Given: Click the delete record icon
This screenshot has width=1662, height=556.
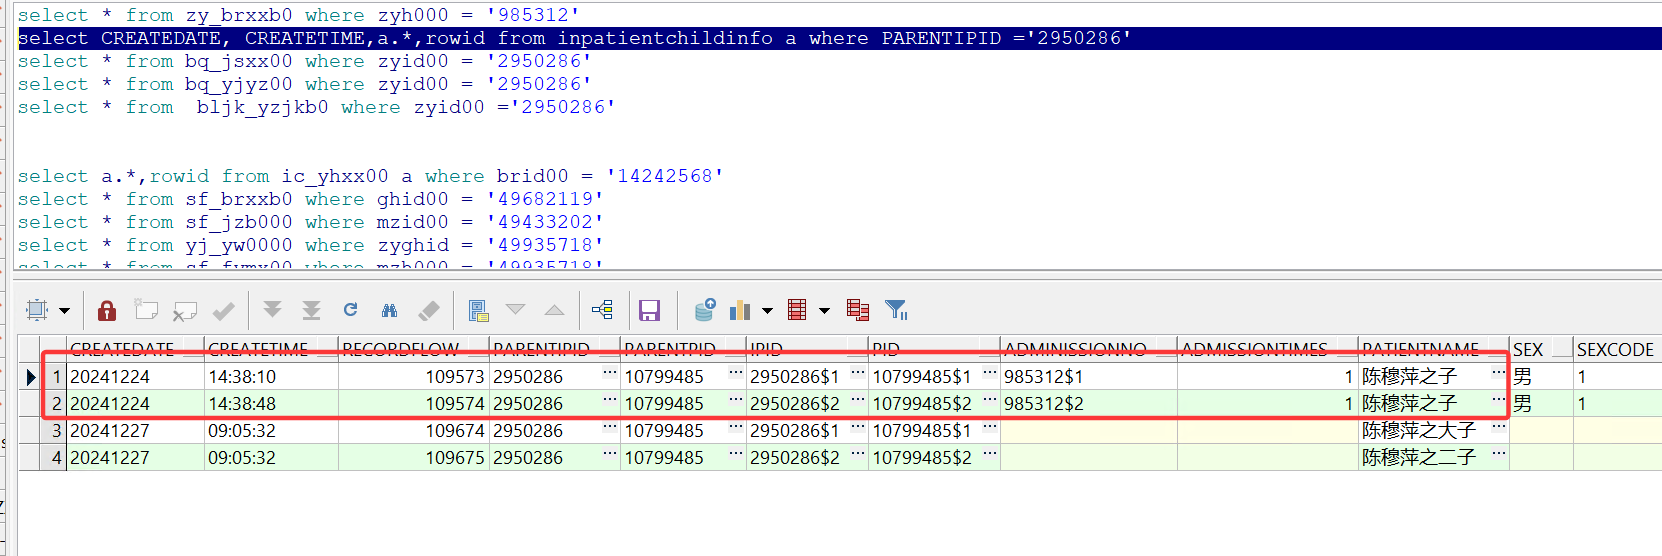Looking at the screenshot, I should [x=184, y=311].
